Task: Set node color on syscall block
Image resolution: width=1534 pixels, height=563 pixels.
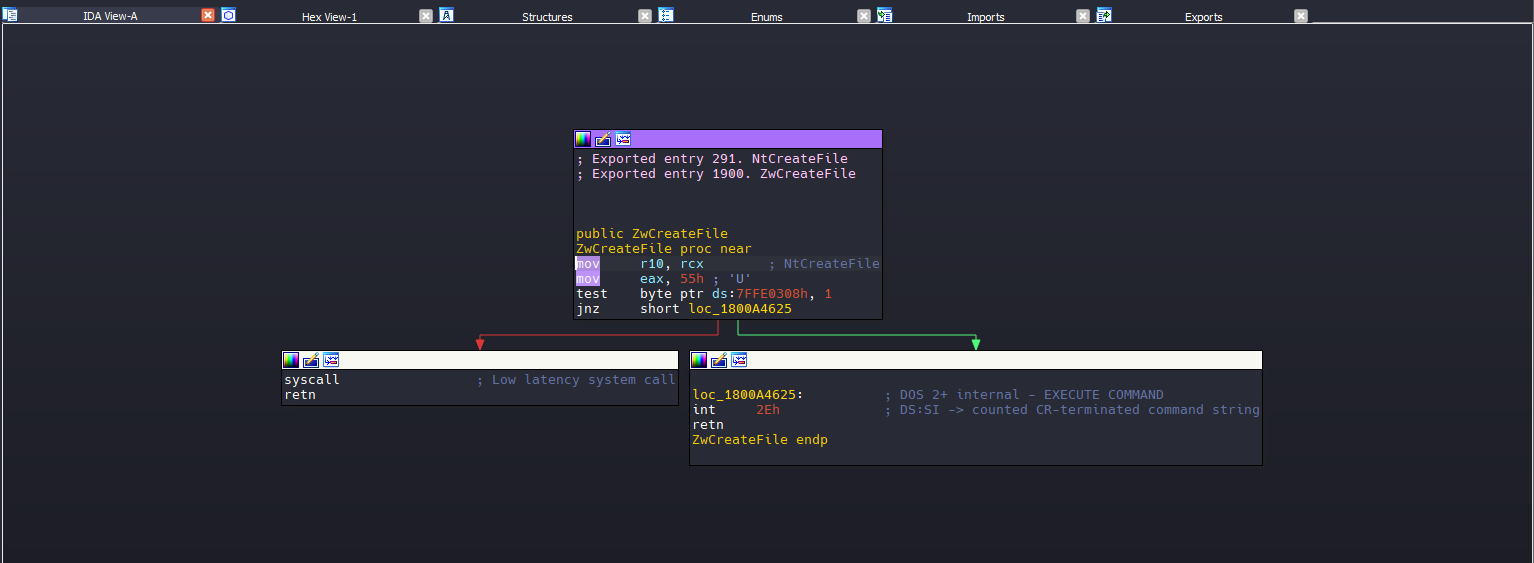Action: (291, 360)
